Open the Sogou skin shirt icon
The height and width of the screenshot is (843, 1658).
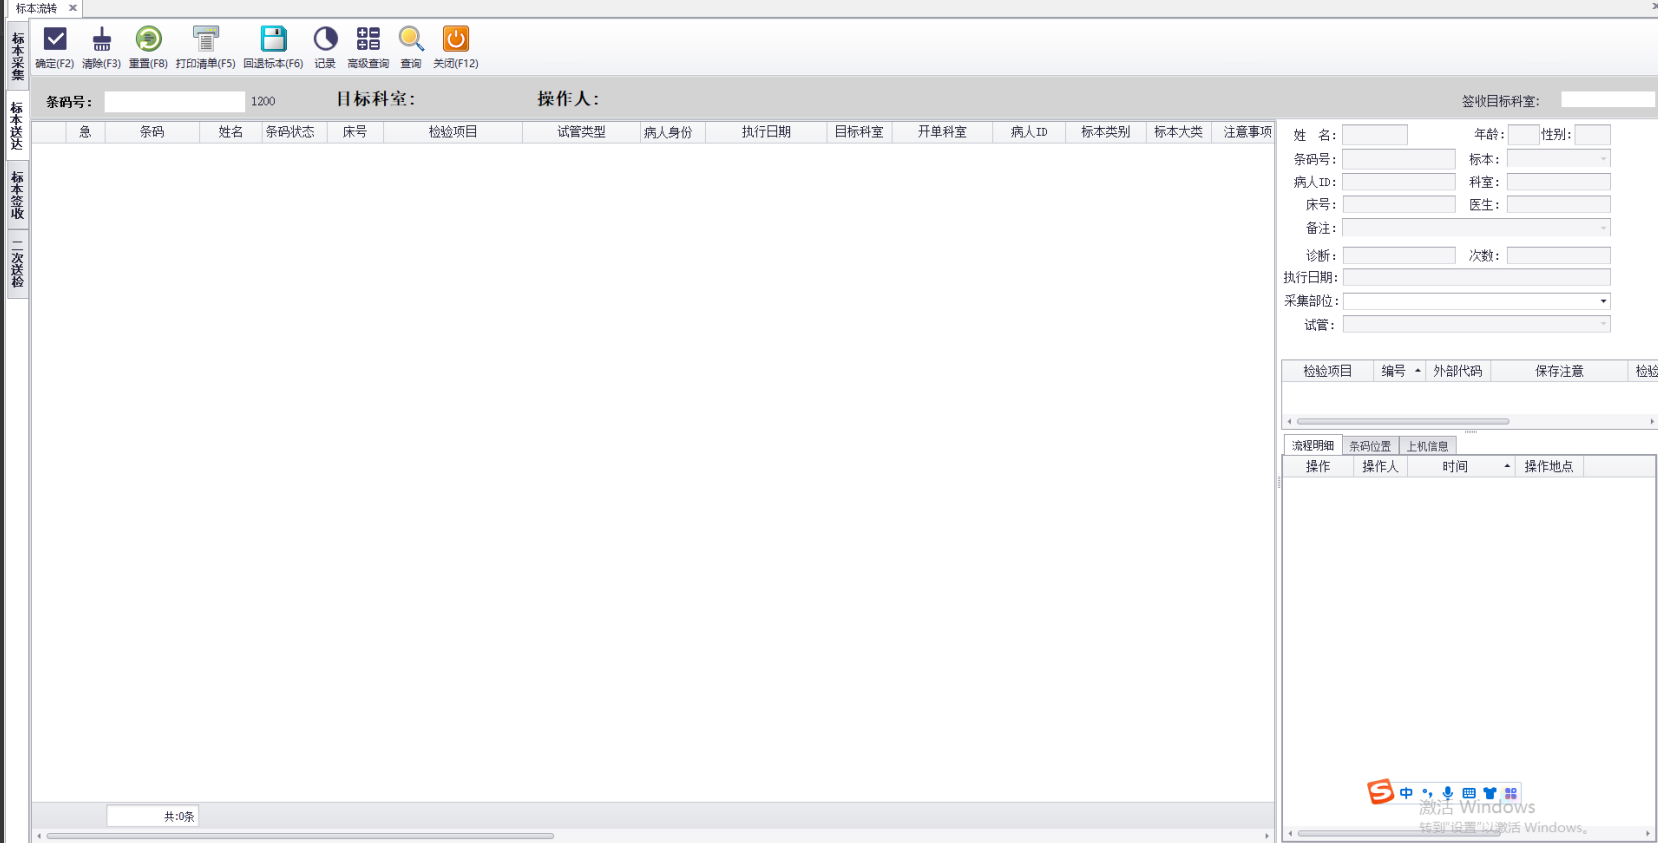click(1489, 793)
